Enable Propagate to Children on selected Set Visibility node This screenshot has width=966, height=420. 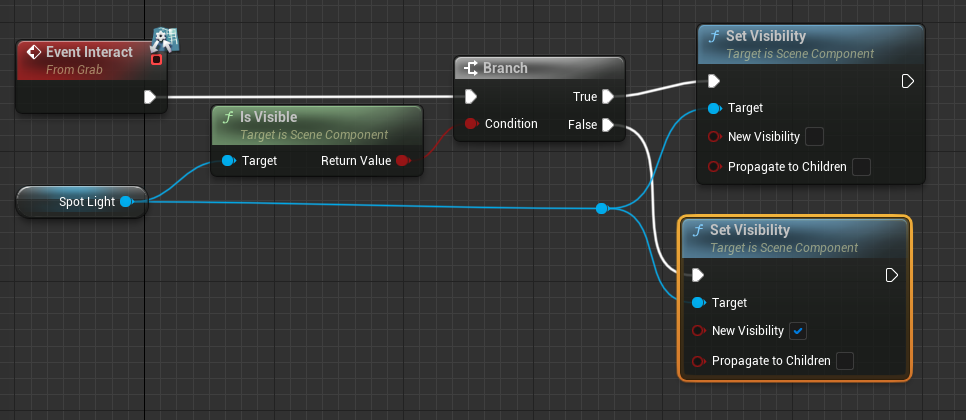(x=845, y=361)
